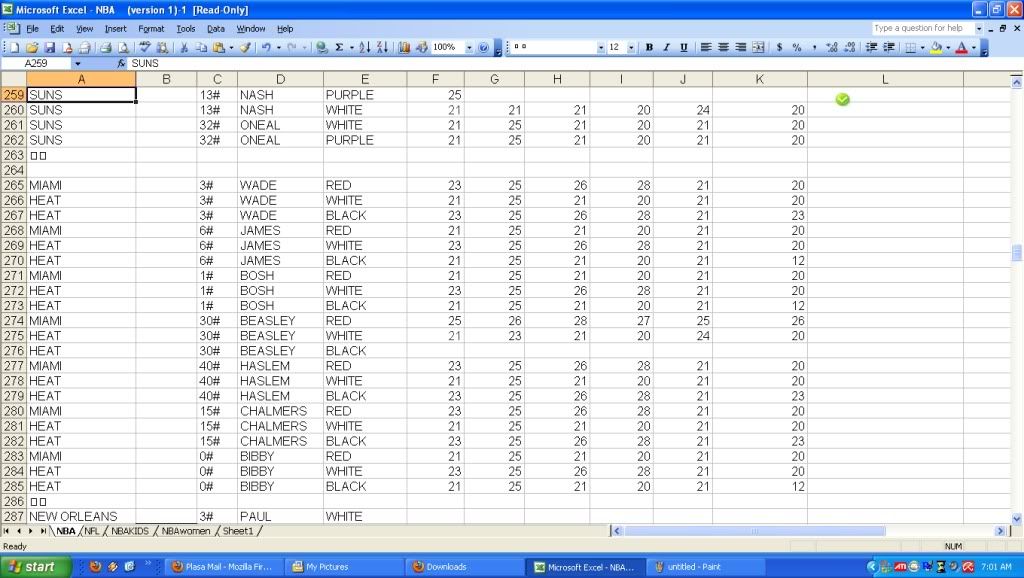Apply the red font color

[x=961, y=48]
